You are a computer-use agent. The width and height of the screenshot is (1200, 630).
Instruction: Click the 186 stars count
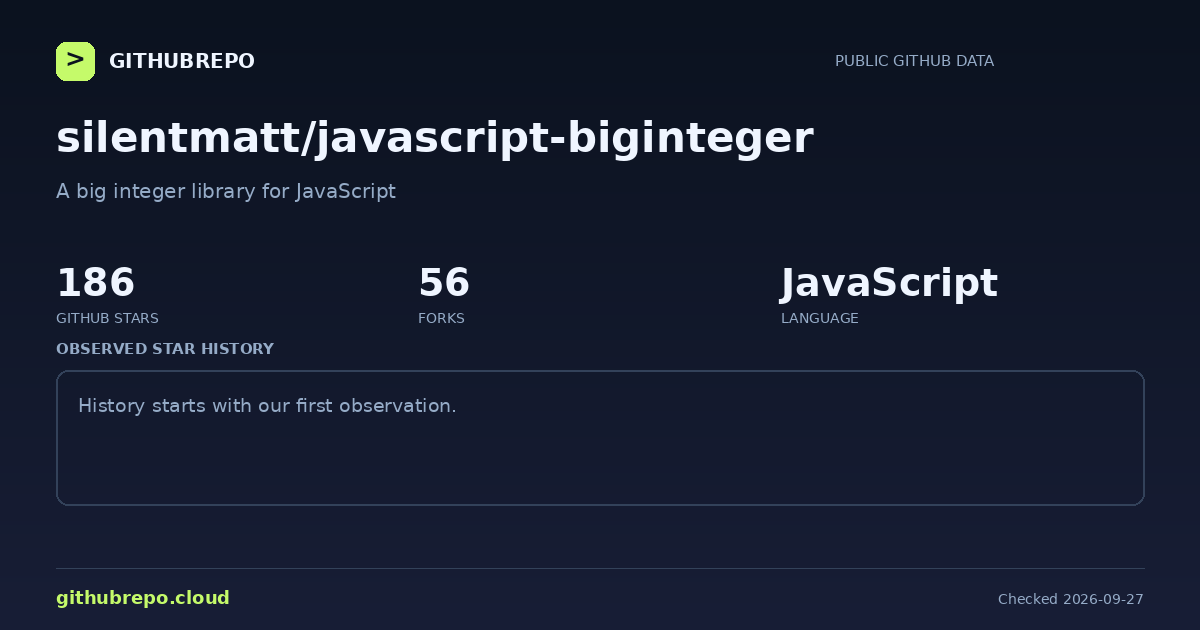[95, 283]
